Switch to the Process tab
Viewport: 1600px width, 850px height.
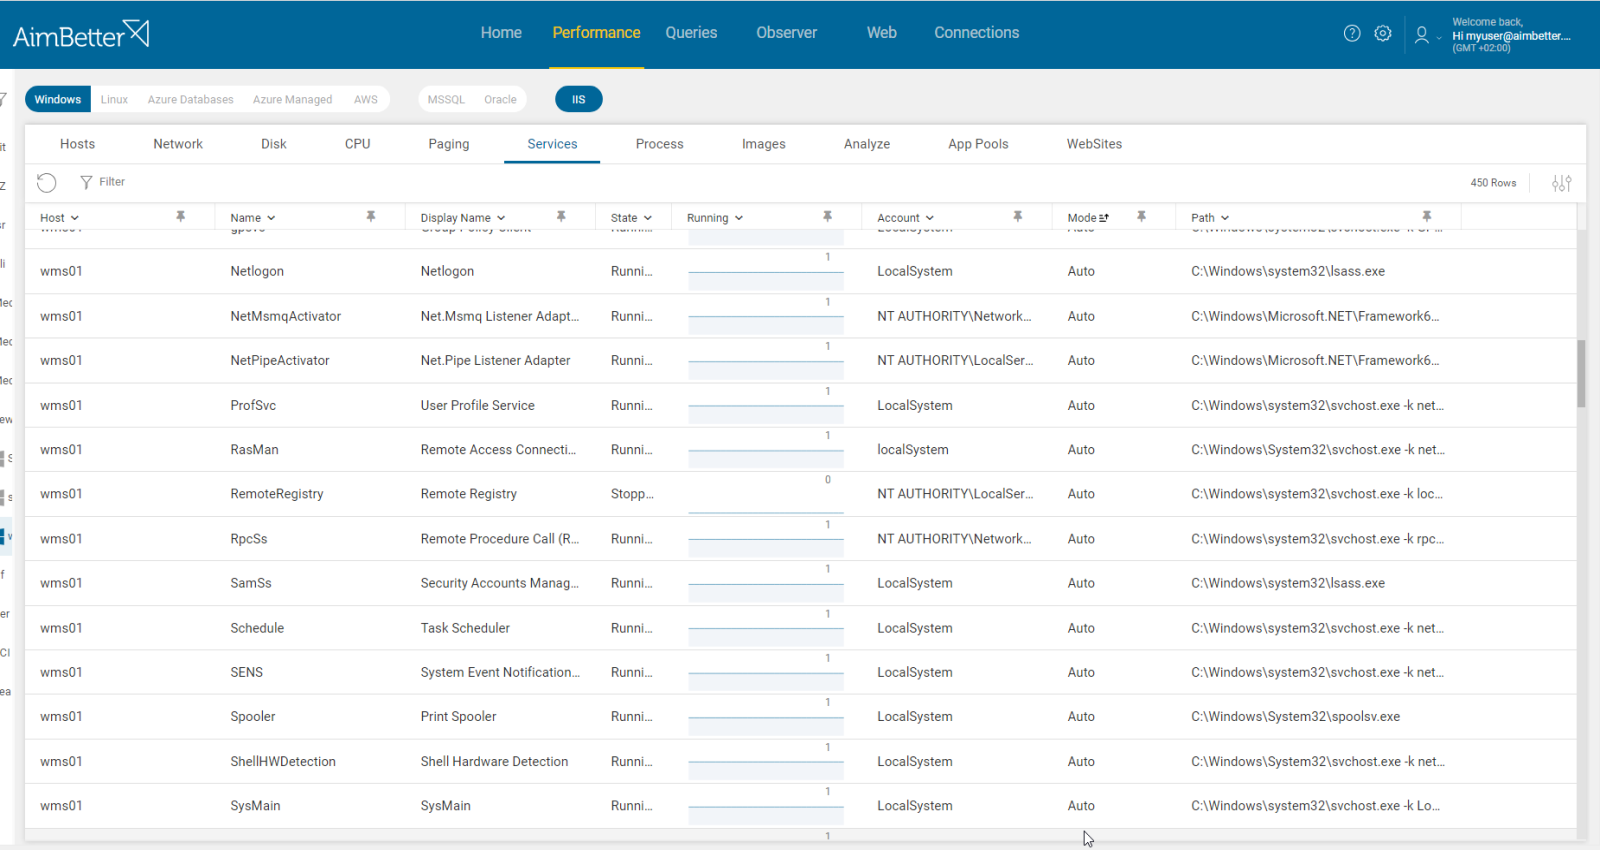point(659,144)
